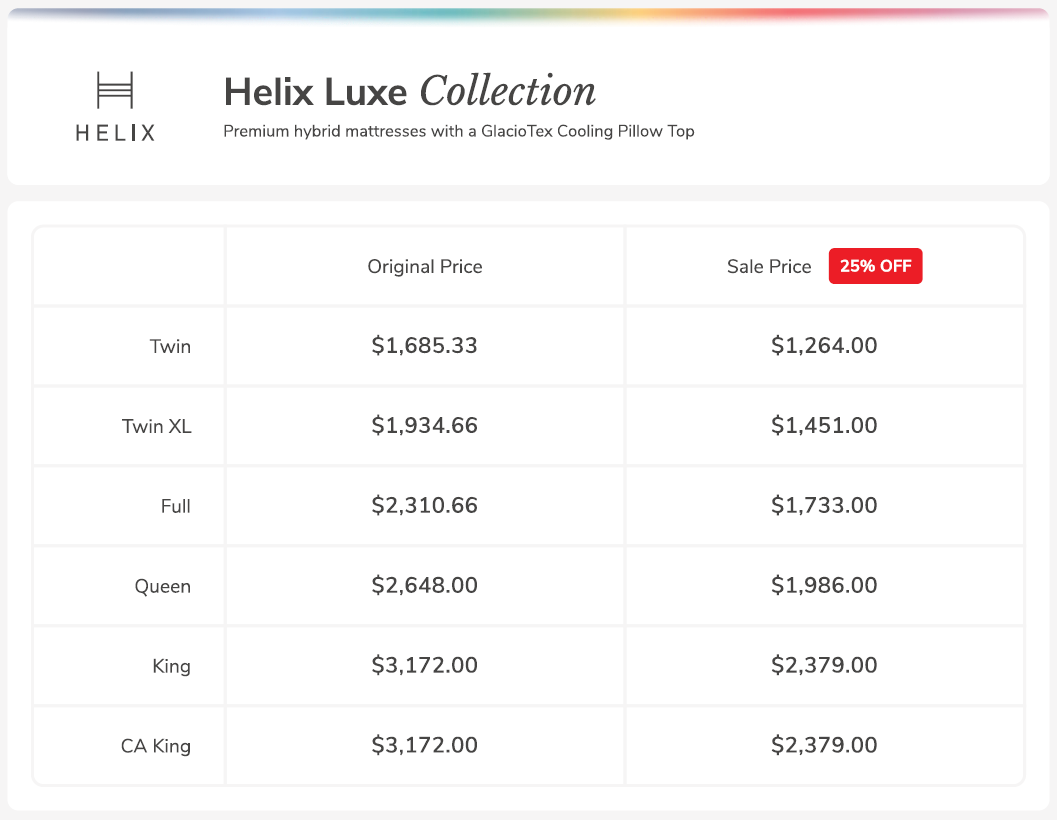
Task: Click the GlacioTex Cooling Pillow Top subtitle
Action: (458, 131)
